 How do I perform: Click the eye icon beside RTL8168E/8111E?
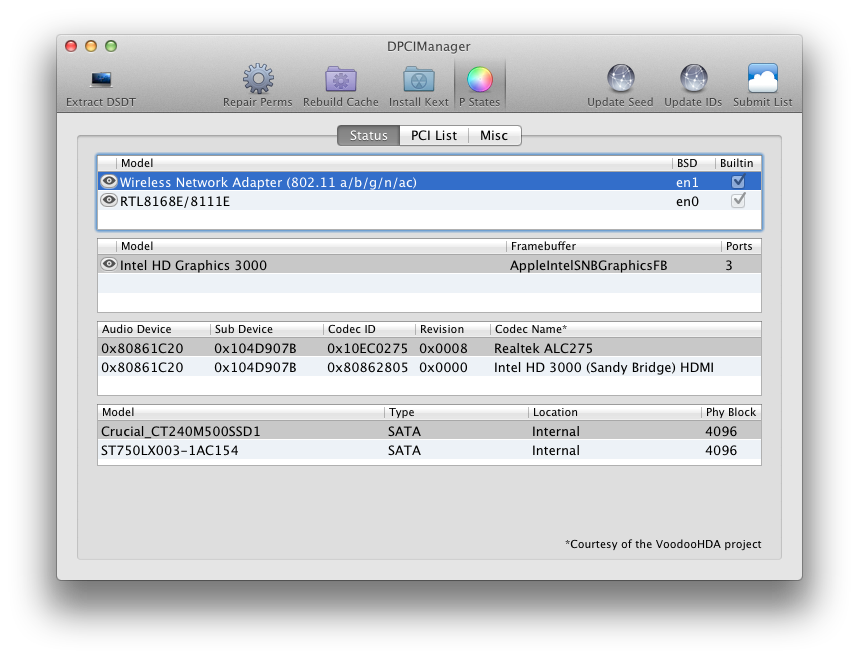[x=109, y=200]
